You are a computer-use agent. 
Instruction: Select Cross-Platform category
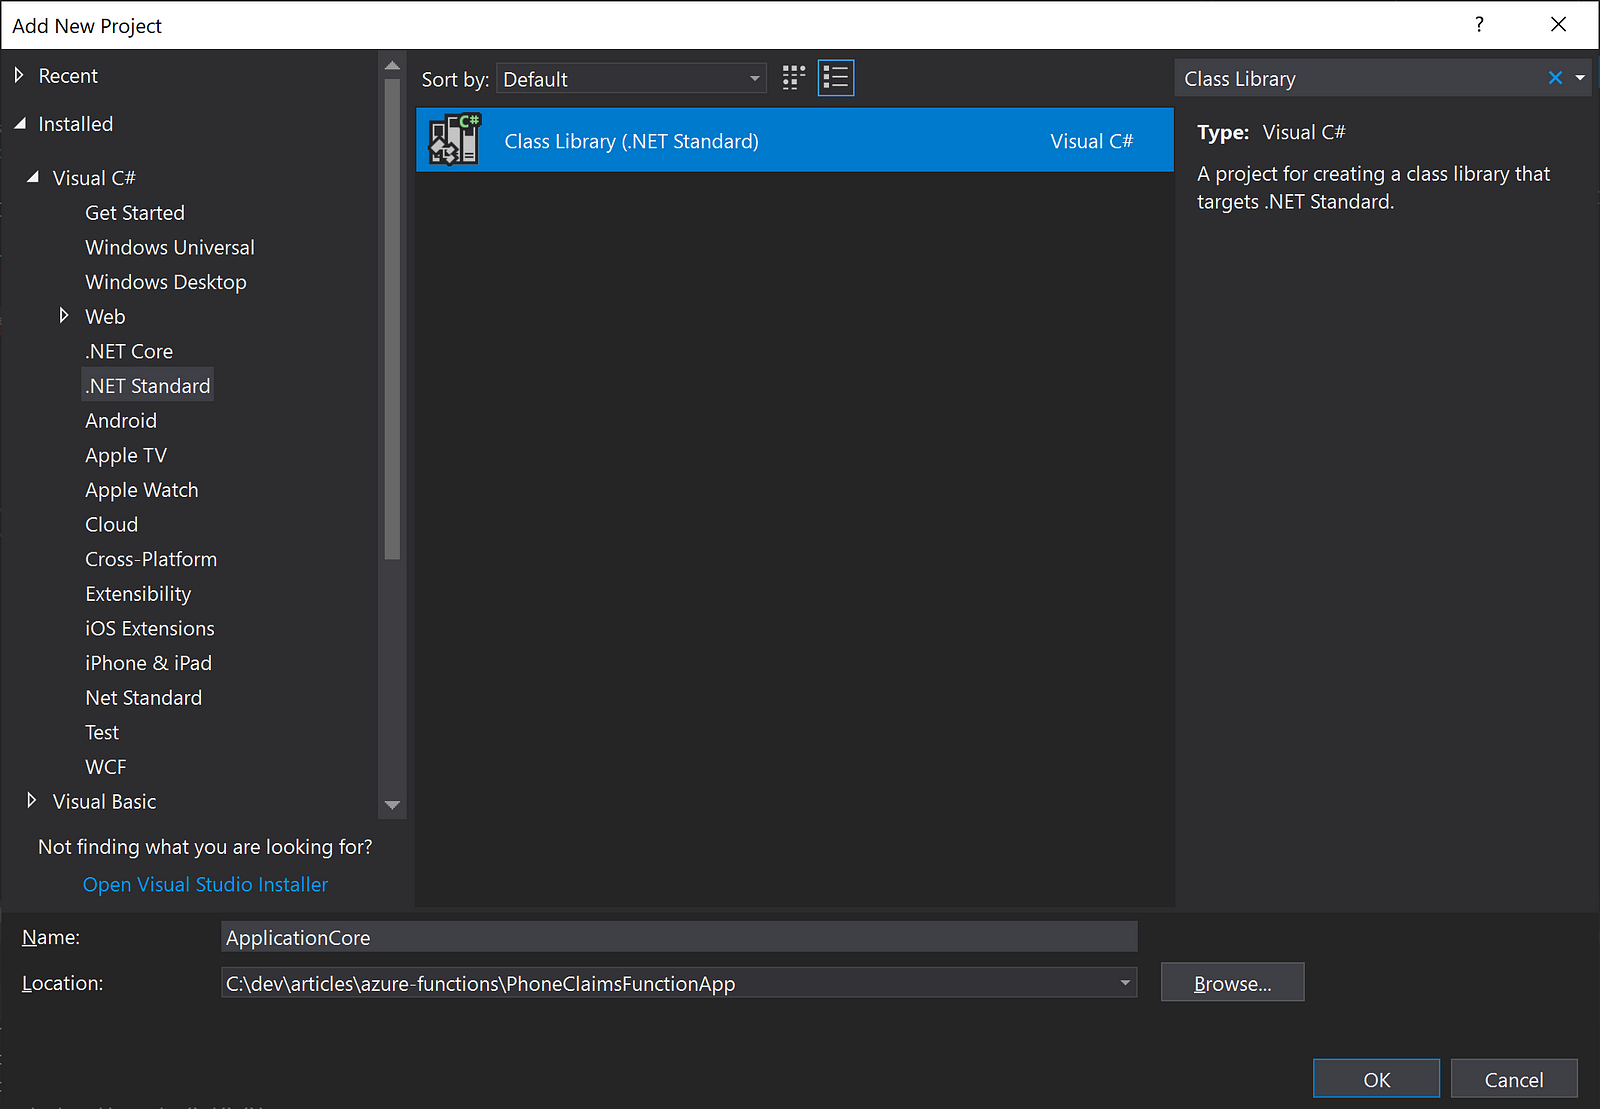(x=151, y=559)
